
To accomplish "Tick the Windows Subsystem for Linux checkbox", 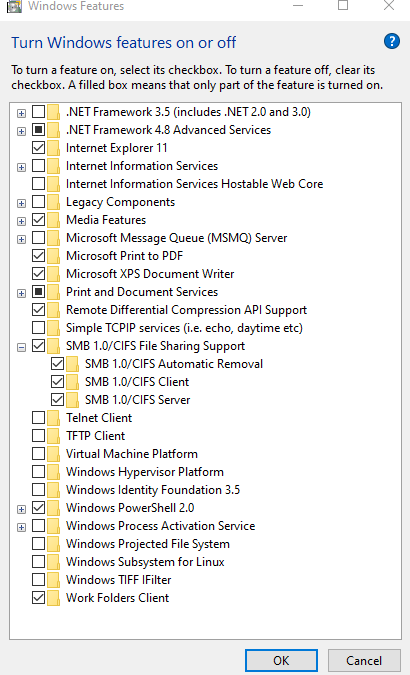I will point(38,562).
